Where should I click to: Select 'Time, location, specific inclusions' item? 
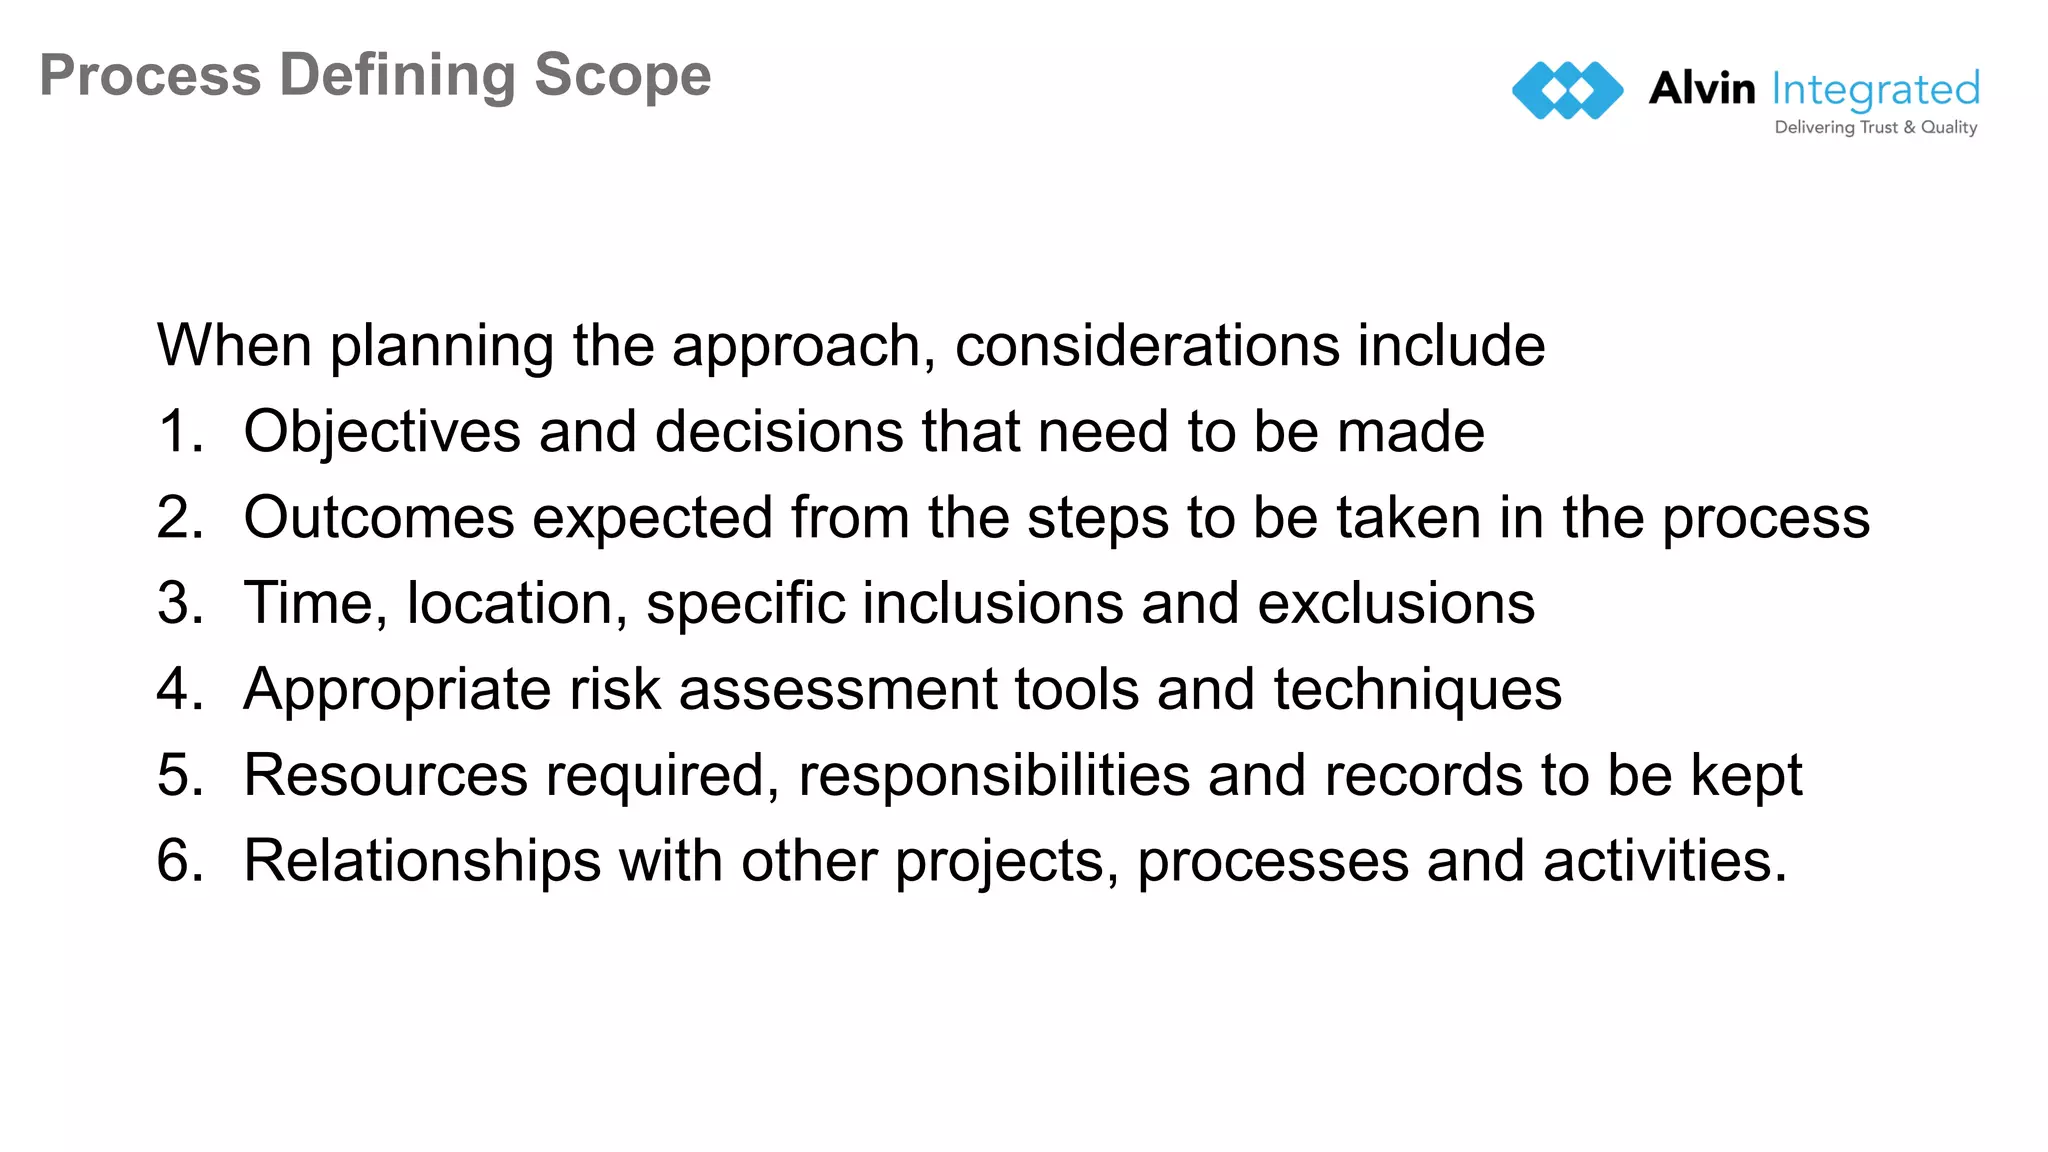pos(889,604)
